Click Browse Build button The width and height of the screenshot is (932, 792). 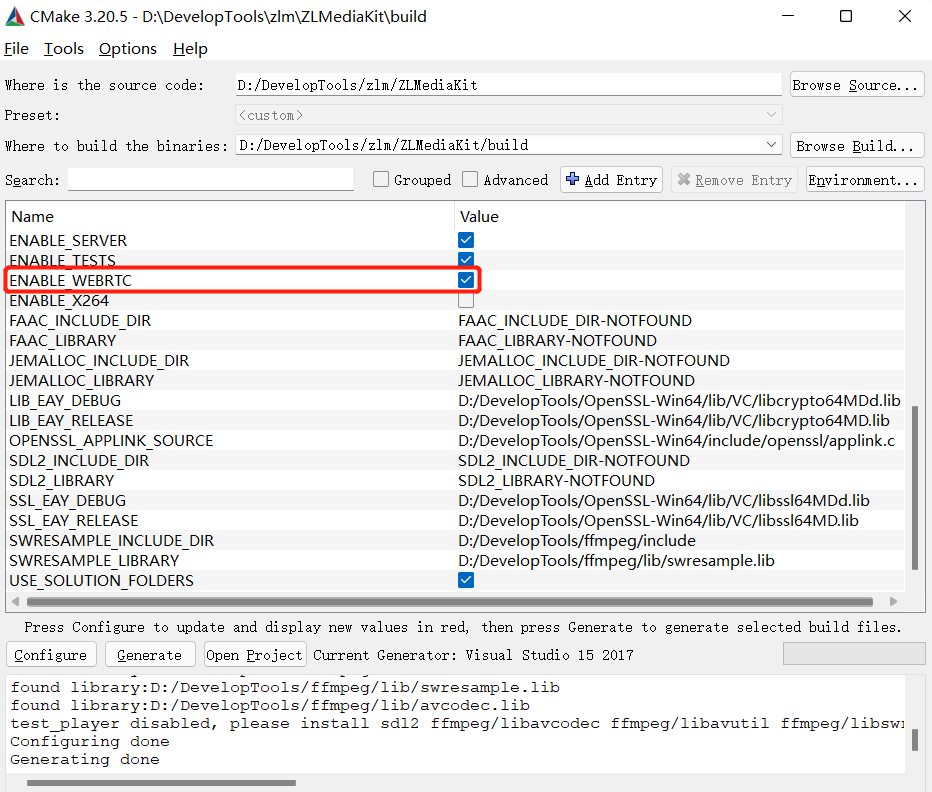coord(857,146)
